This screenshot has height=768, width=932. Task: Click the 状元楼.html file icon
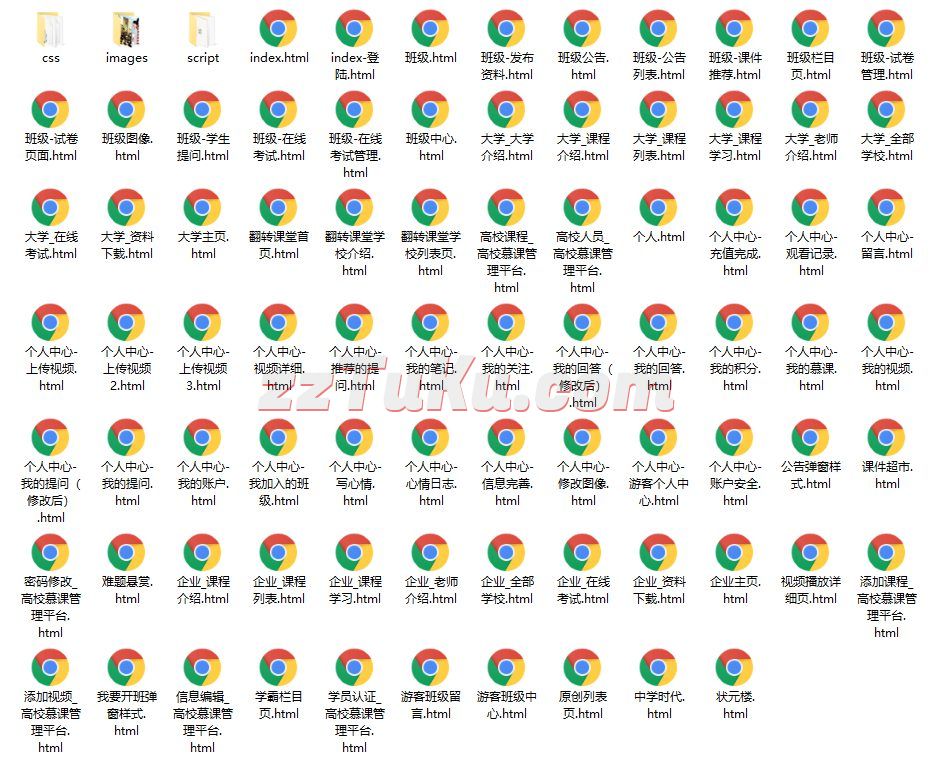click(734, 667)
